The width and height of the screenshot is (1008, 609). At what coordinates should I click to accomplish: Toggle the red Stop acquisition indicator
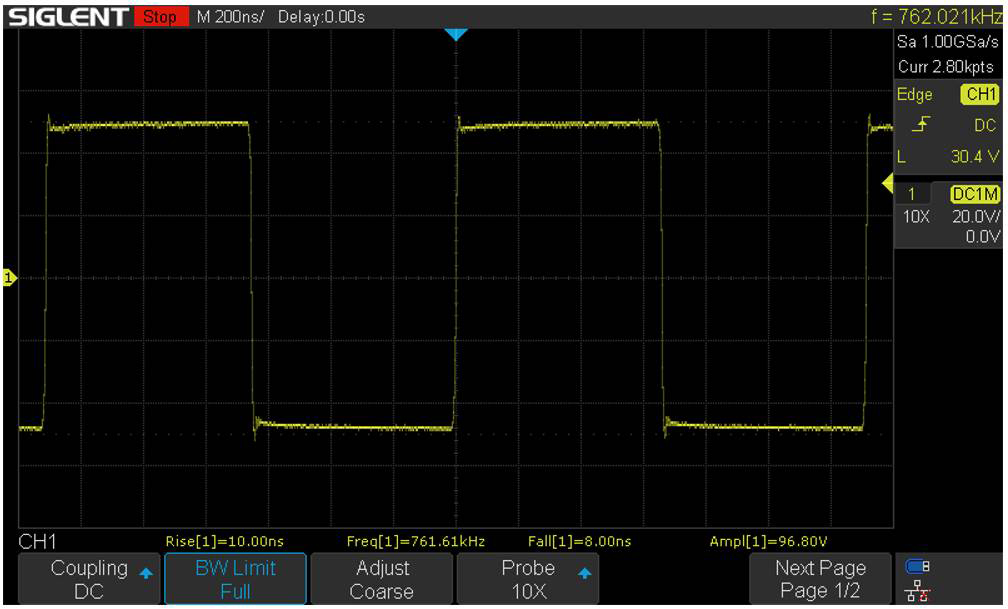click(x=159, y=17)
